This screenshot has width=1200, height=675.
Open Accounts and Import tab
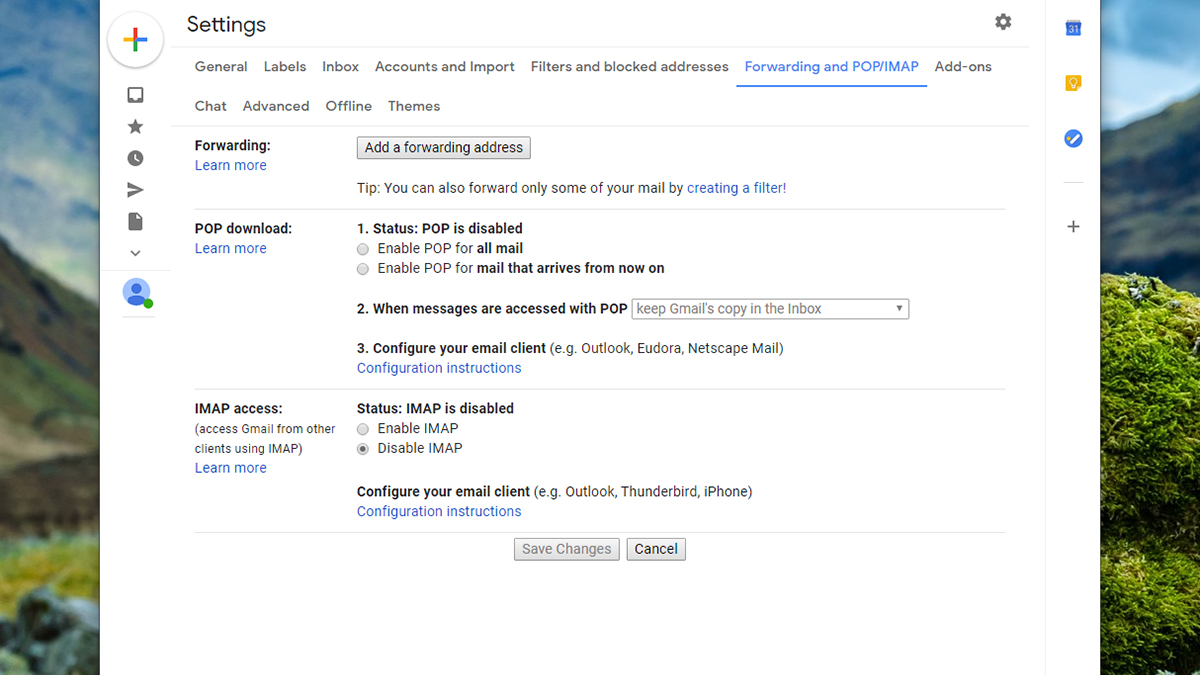pos(445,67)
